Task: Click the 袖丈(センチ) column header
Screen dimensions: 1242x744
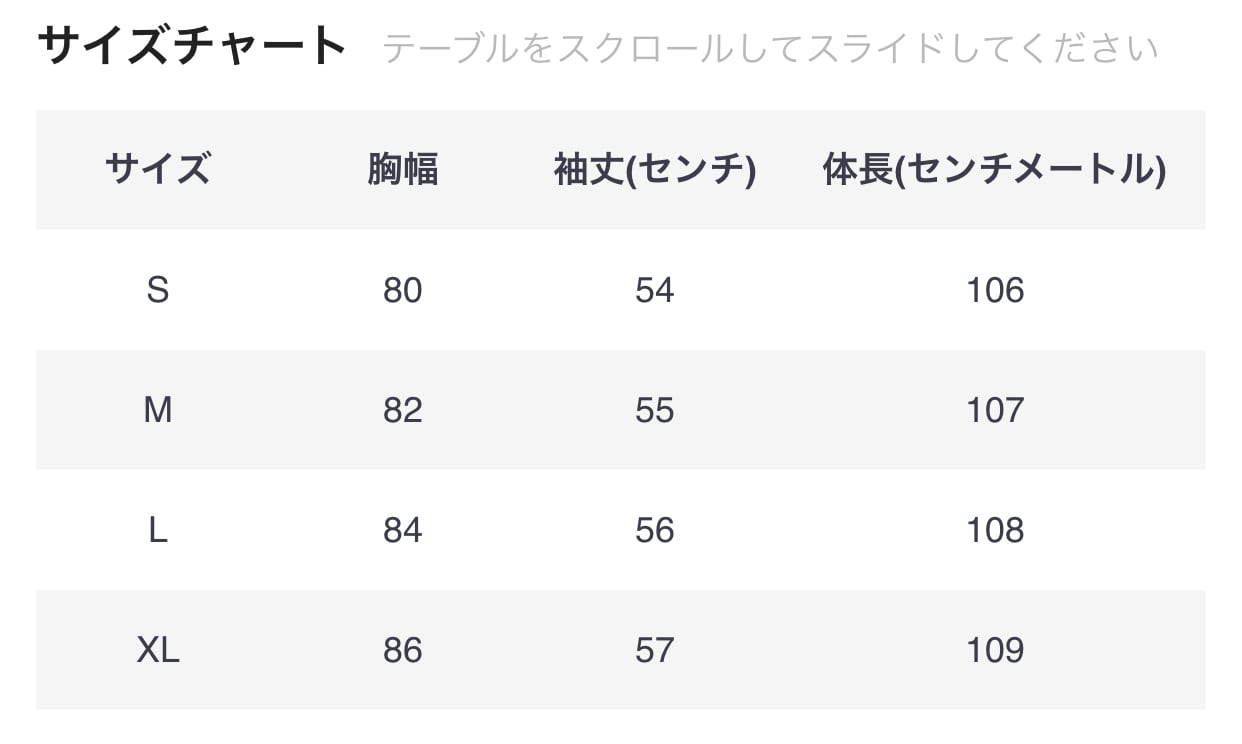Action: 655,170
